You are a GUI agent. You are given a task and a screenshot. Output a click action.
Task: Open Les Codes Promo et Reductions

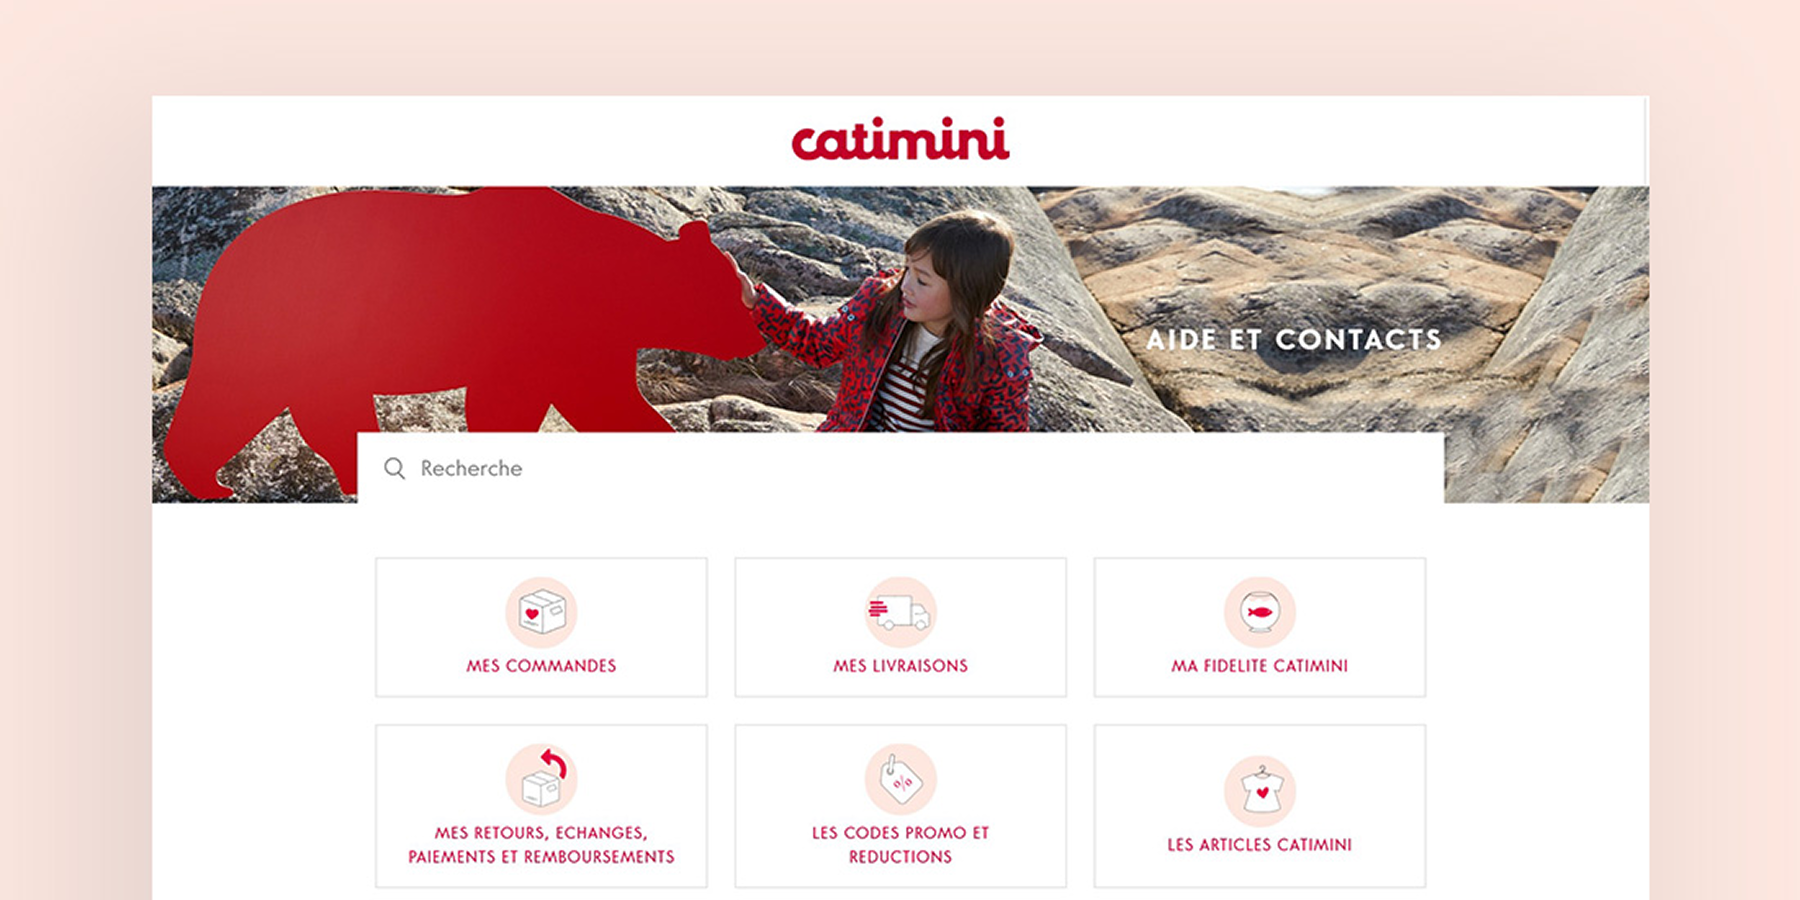(x=900, y=845)
